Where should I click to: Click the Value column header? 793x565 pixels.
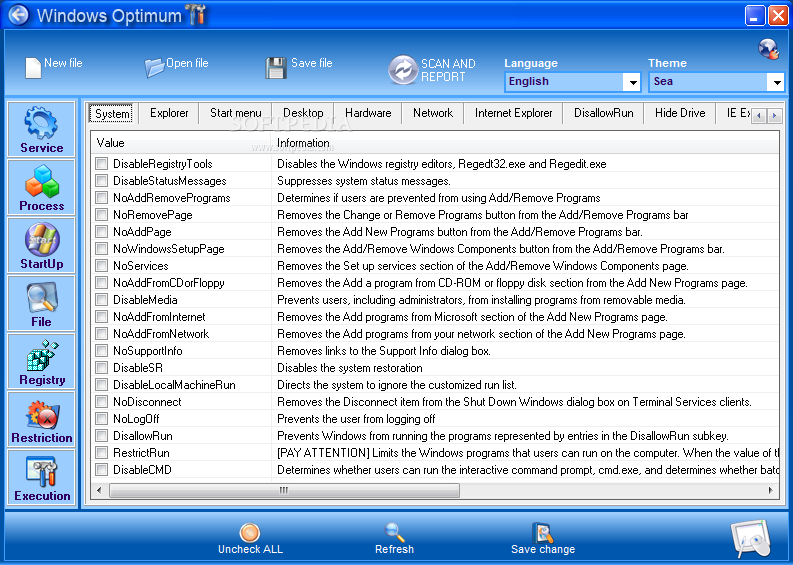[x=181, y=143]
